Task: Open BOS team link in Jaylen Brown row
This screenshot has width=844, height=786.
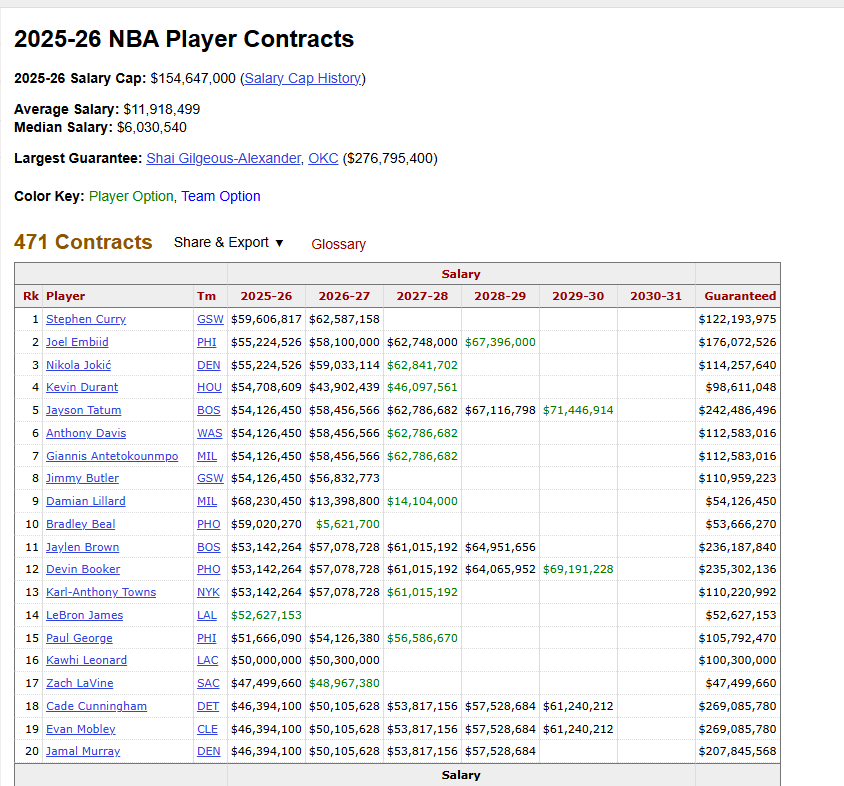Action: click(209, 547)
